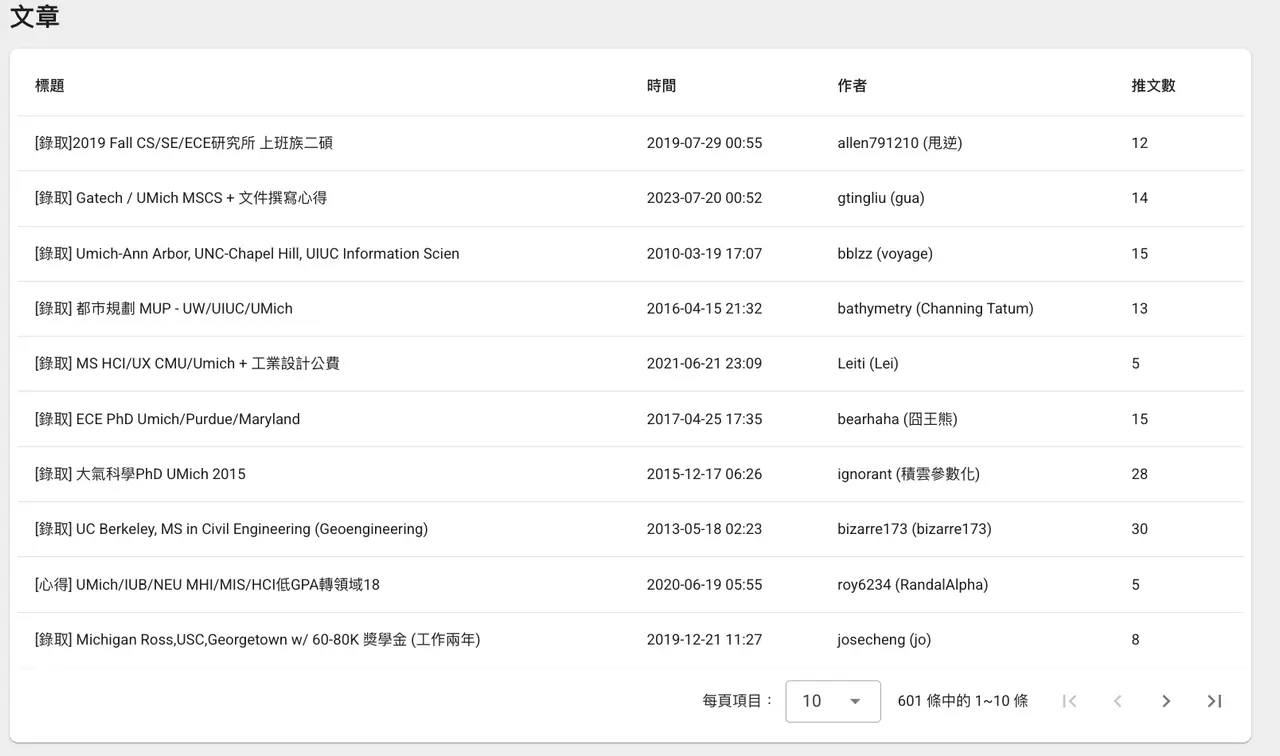The image size is (1280, 756).
Task: Sort by the 時間 column header
Action: [661, 86]
